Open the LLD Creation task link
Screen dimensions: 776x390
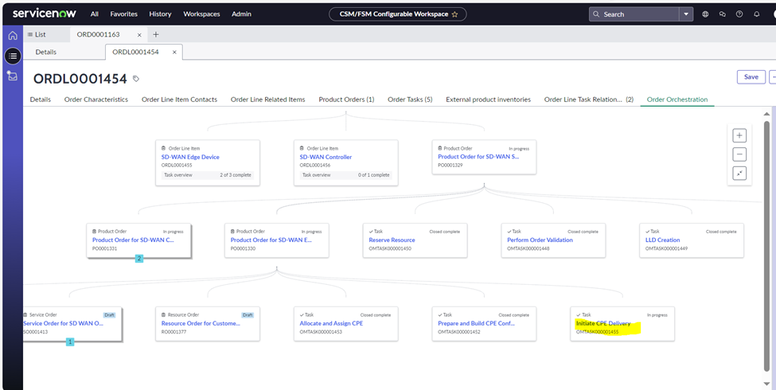pyautogui.click(x=663, y=240)
